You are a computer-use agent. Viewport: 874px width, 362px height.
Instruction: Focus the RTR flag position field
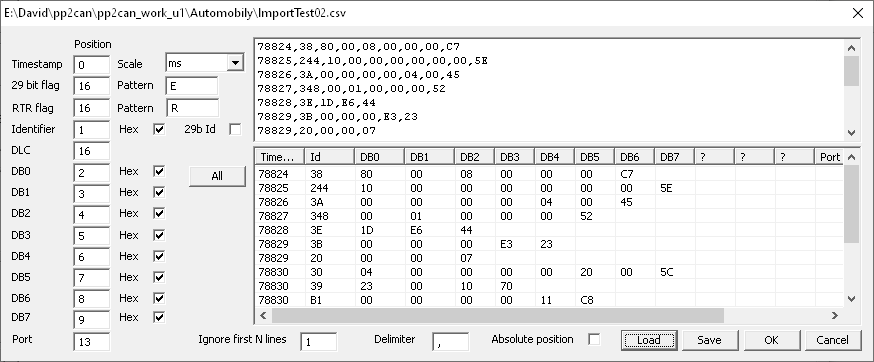click(x=91, y=108)
